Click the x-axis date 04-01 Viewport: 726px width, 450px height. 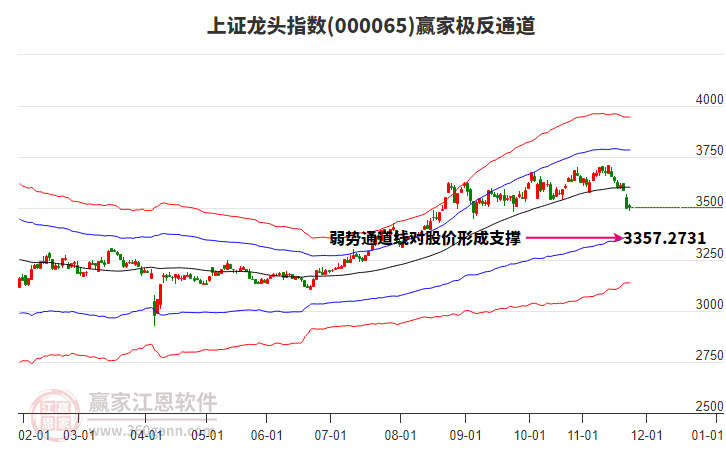click(146, 436)
